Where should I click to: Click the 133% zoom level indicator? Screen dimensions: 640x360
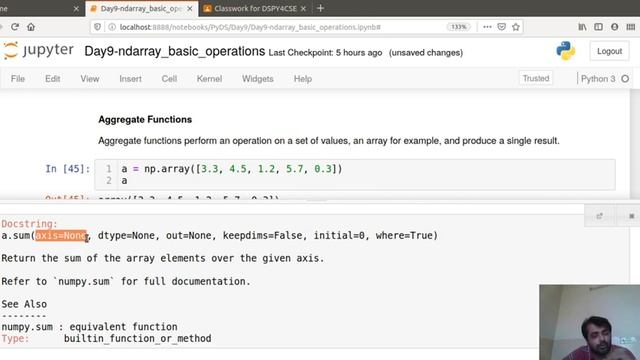[459, 27]
